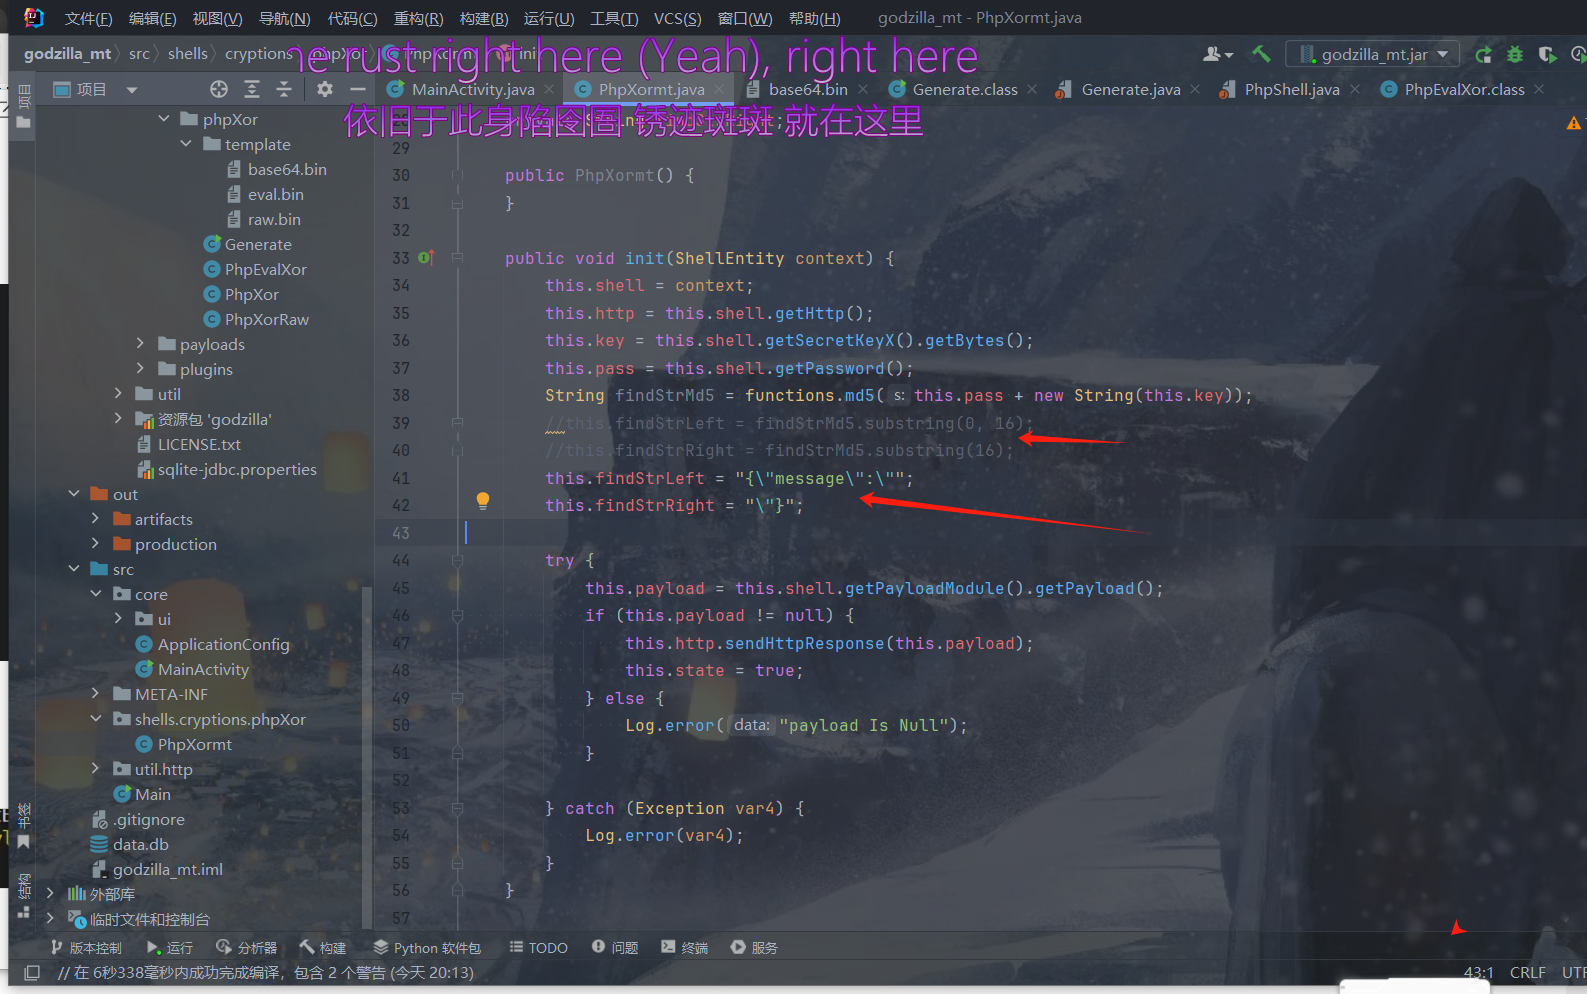Open the godzilla_mt.jar run configuration dropdown
1587x994 pixels.
pos(1373,54)
